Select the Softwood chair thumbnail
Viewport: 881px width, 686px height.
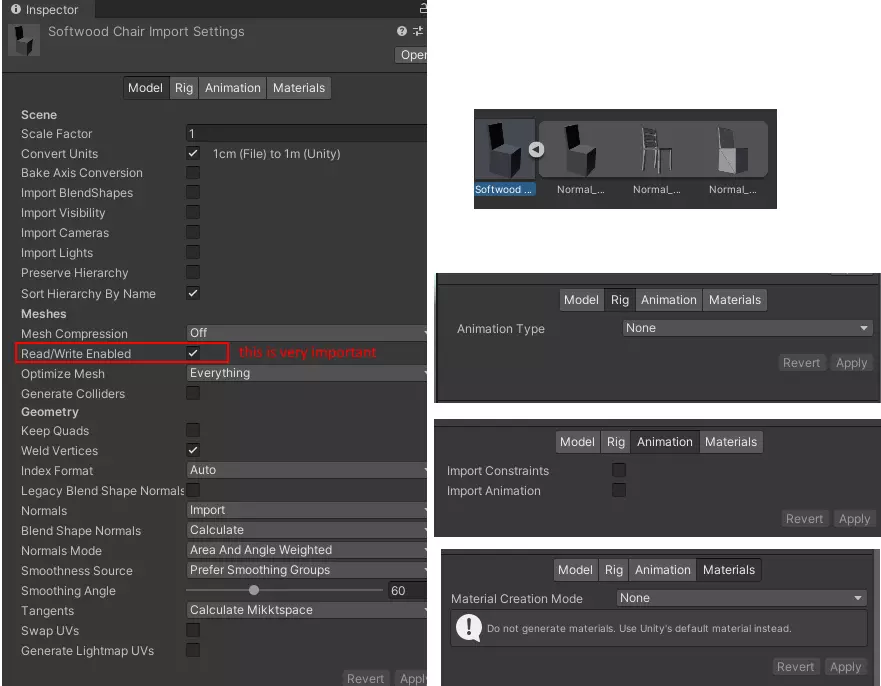(x=504, y=149)
